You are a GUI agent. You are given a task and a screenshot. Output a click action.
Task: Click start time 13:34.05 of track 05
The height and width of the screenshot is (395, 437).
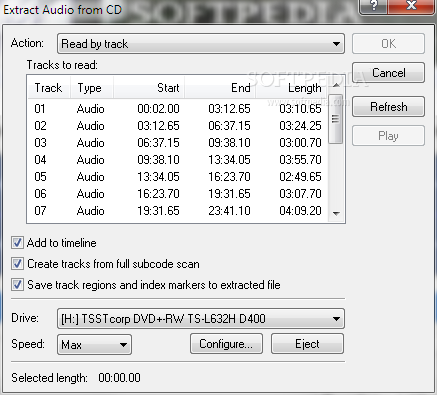coord(158,177)
